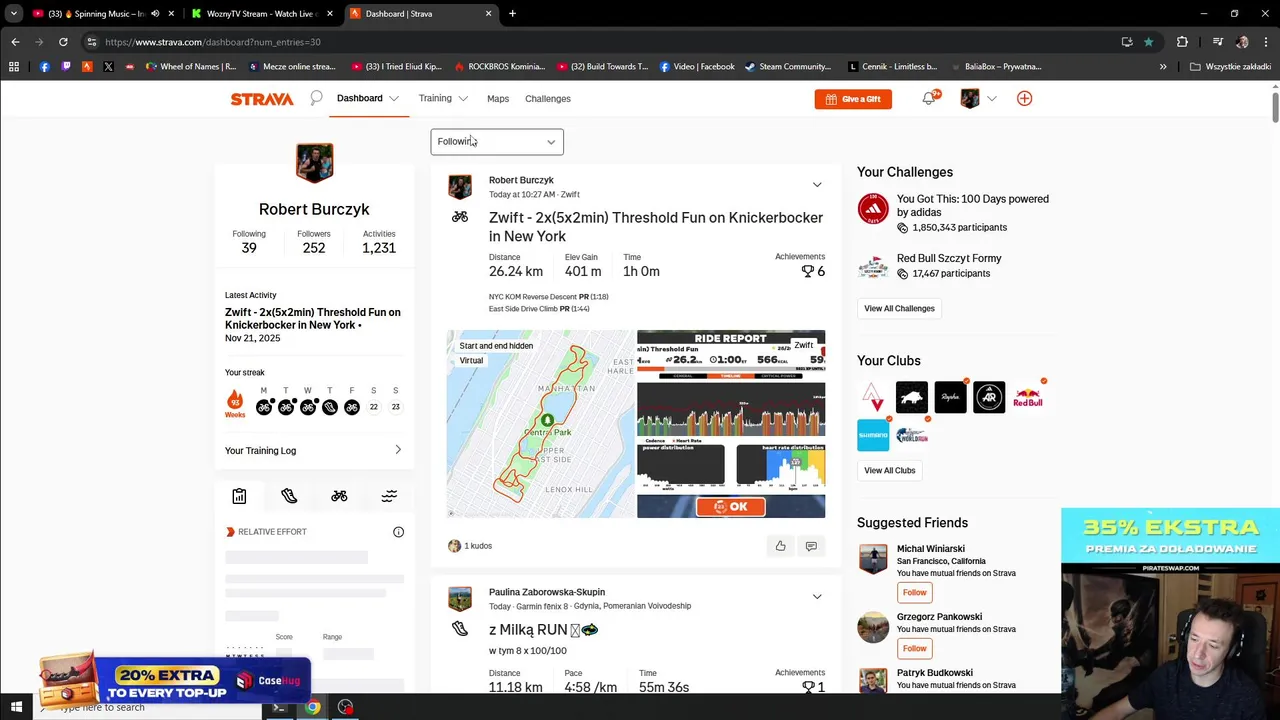Open the Steam Community bookmark
The image size is (1280, 720).
tap(788, 67)
